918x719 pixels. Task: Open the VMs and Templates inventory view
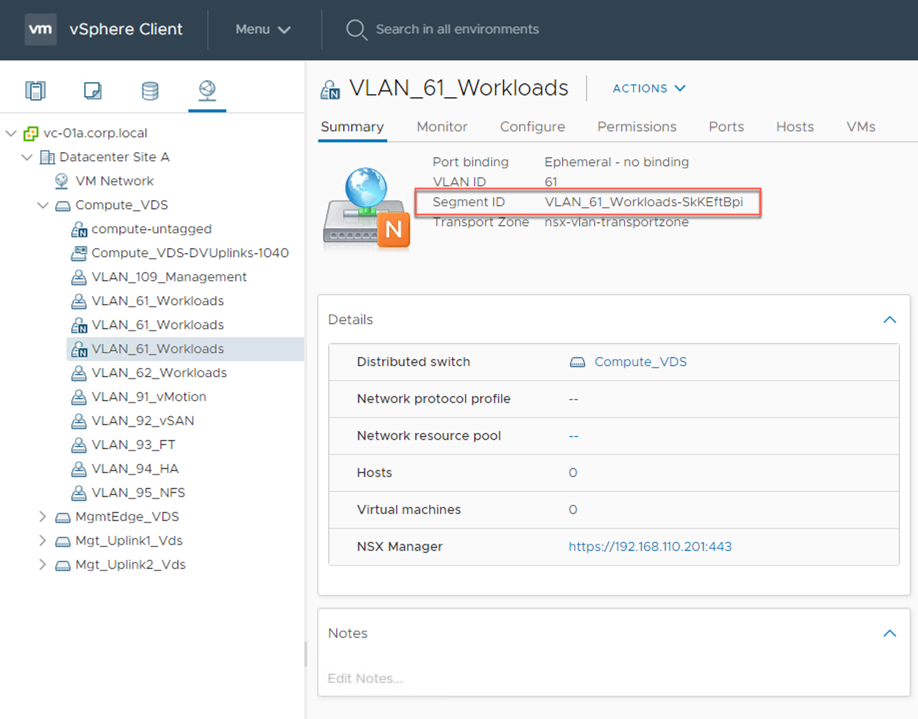point(93,91)
